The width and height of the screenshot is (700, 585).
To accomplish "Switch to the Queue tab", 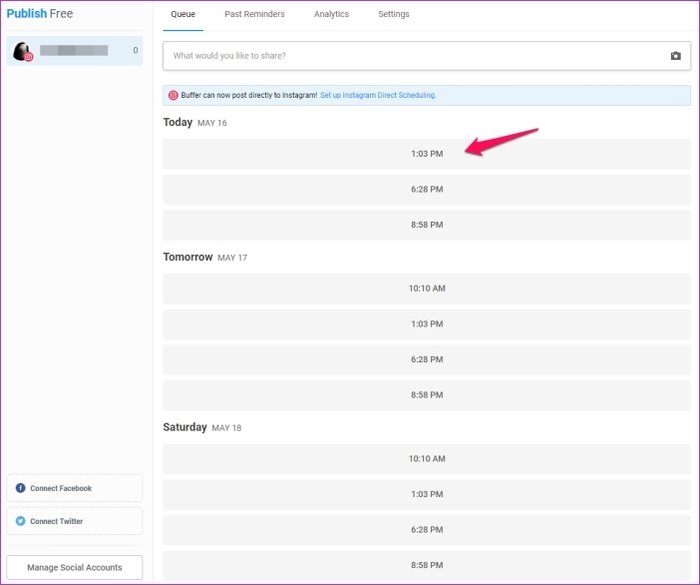I will point(183,14).
